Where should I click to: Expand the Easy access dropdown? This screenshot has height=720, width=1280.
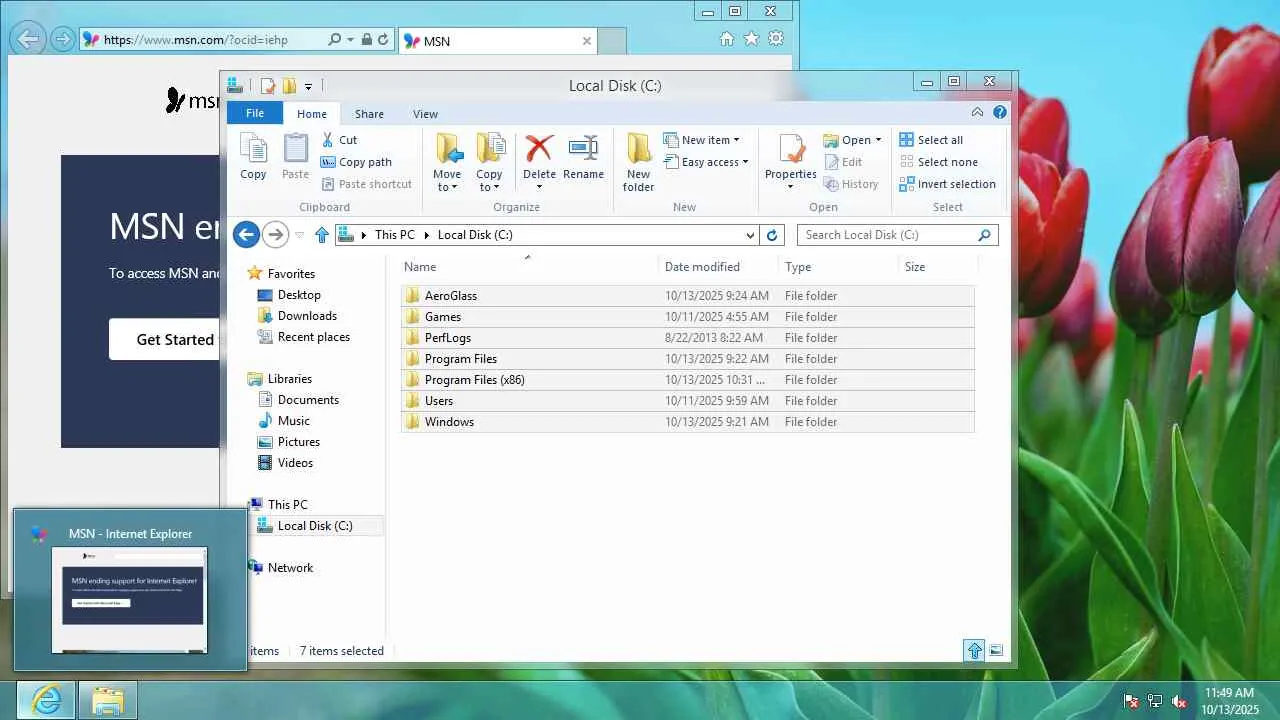(745, 162)
